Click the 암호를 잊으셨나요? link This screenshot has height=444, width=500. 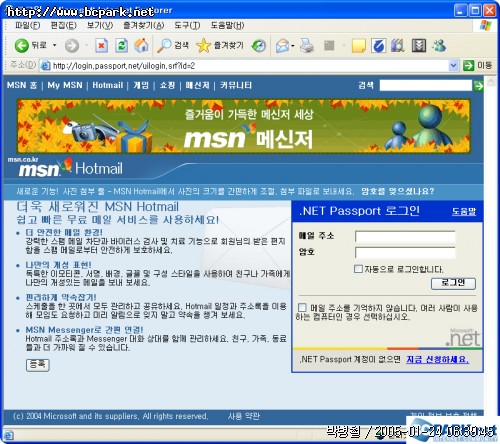point(398,191)
